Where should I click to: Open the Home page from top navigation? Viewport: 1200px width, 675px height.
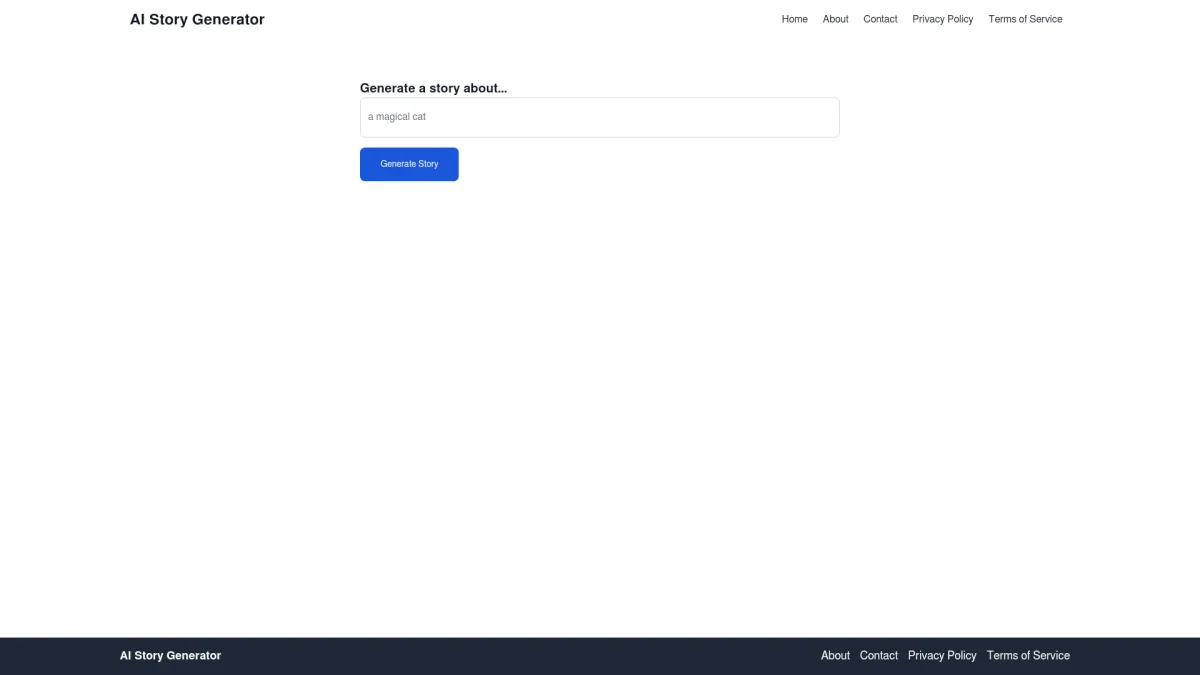[x=794, y=19]
